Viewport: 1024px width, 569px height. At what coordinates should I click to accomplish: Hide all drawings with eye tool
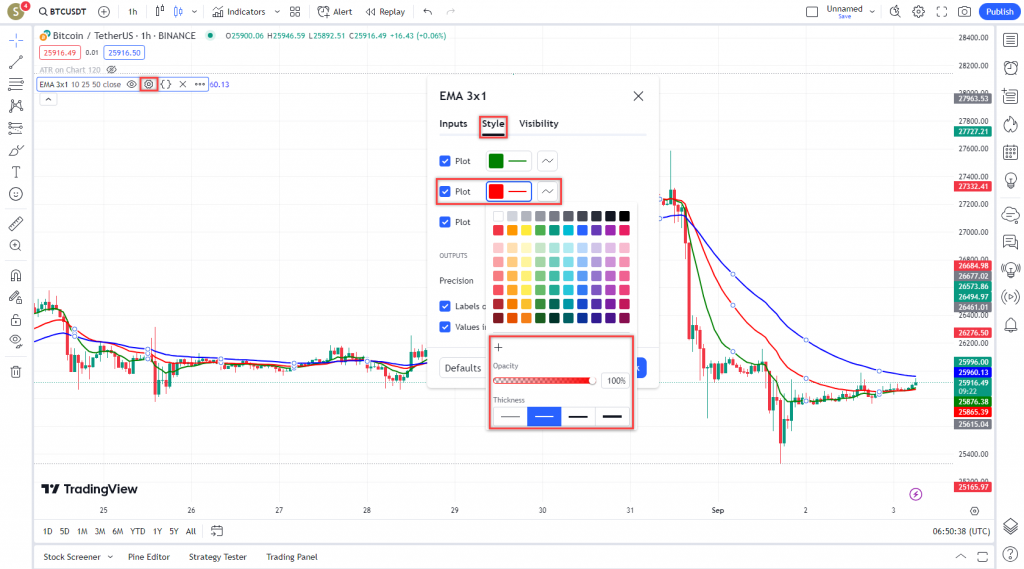click(x=16, y=341)
